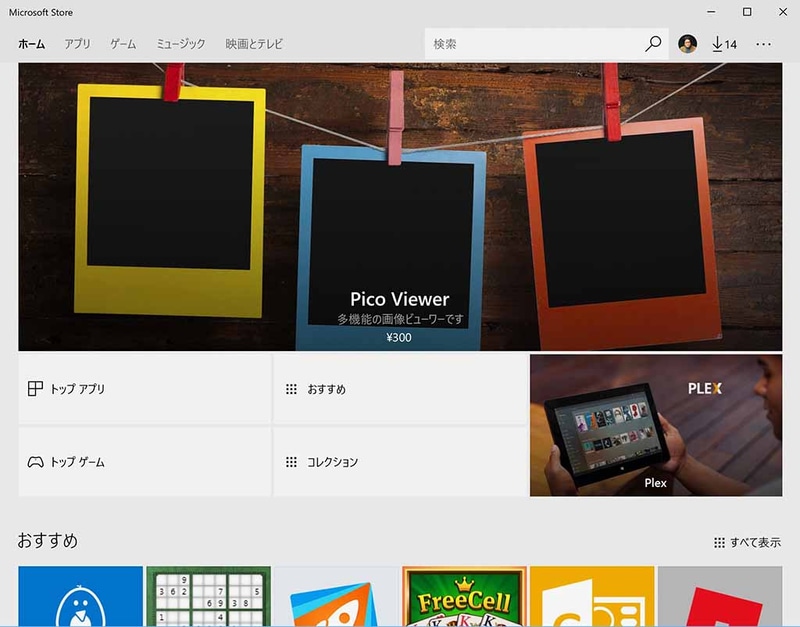Click the dots icon beside おすすめ tile

point(291,389)
